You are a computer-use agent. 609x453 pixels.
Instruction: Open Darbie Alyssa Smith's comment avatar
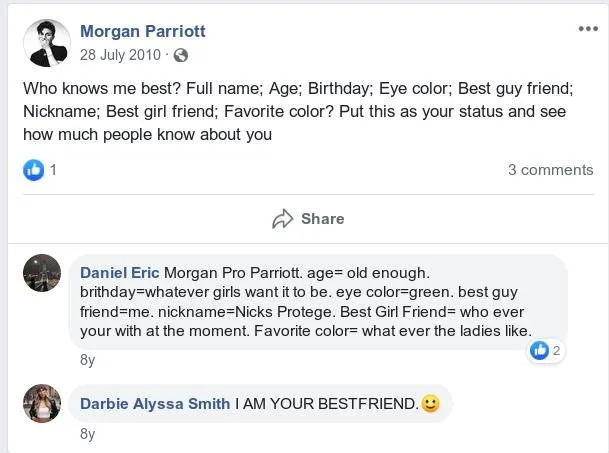[x=42, y=403]
